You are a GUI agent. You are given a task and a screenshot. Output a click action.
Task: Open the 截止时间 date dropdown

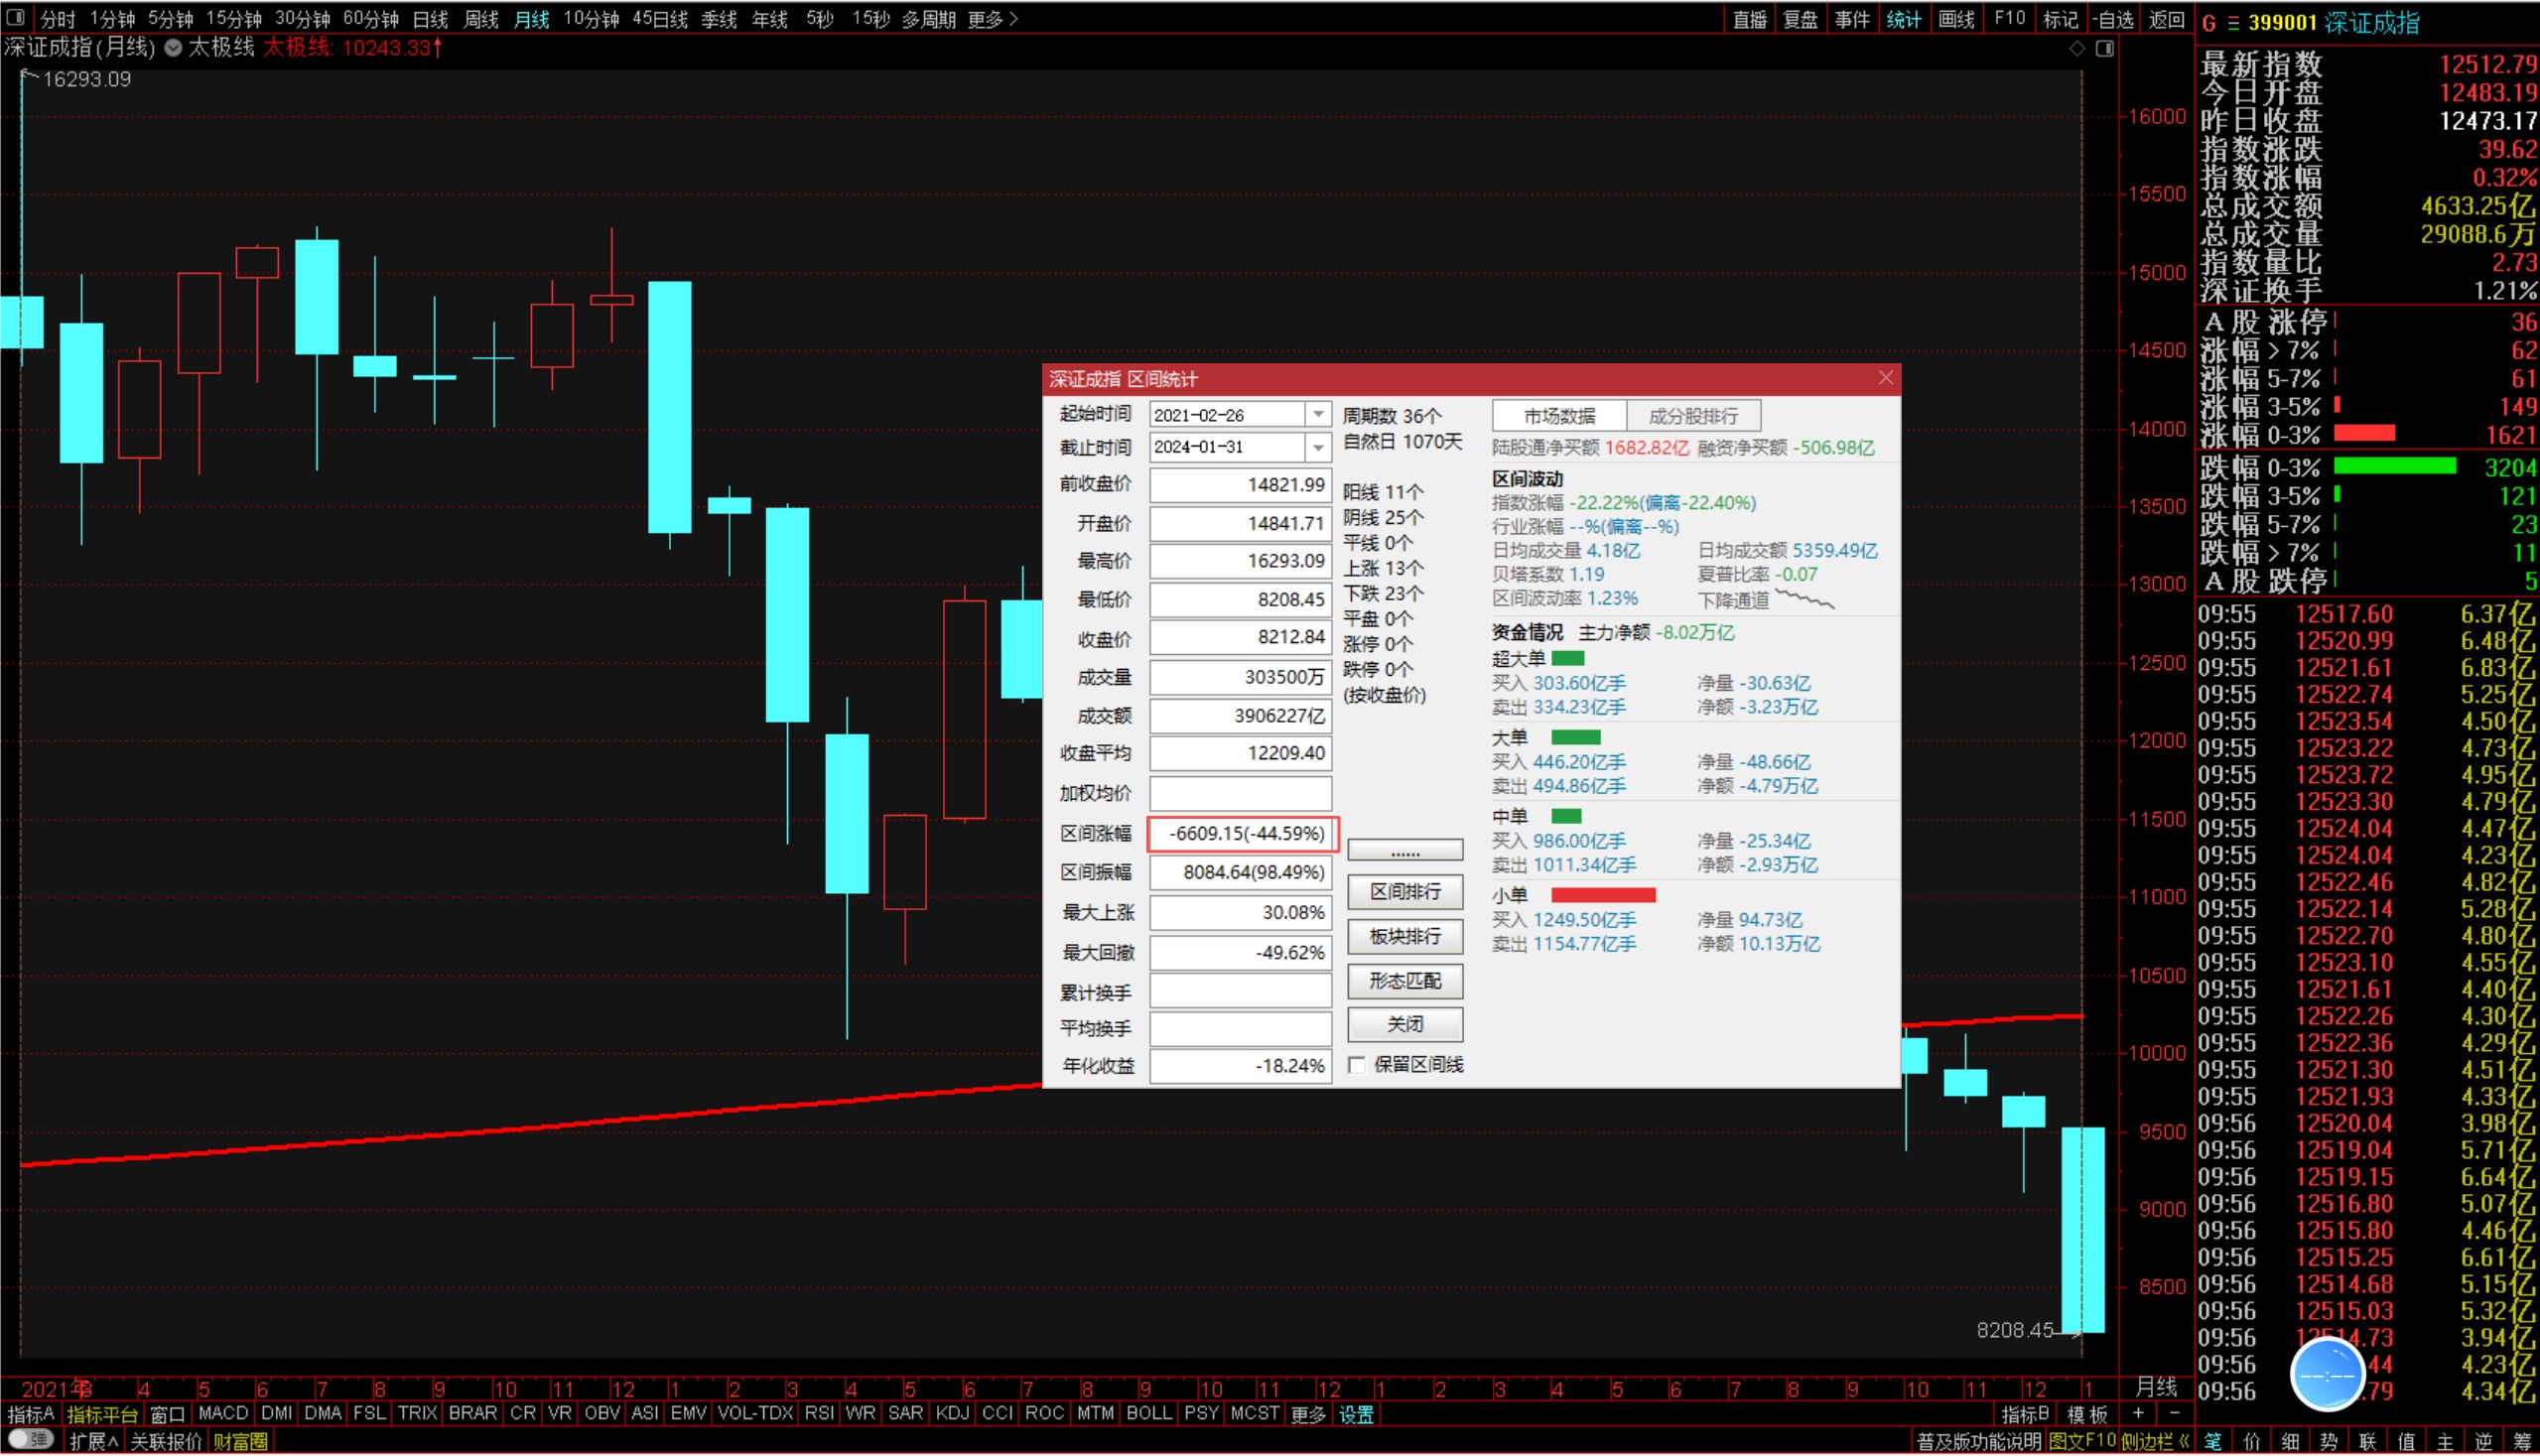tap(1318, 448)
